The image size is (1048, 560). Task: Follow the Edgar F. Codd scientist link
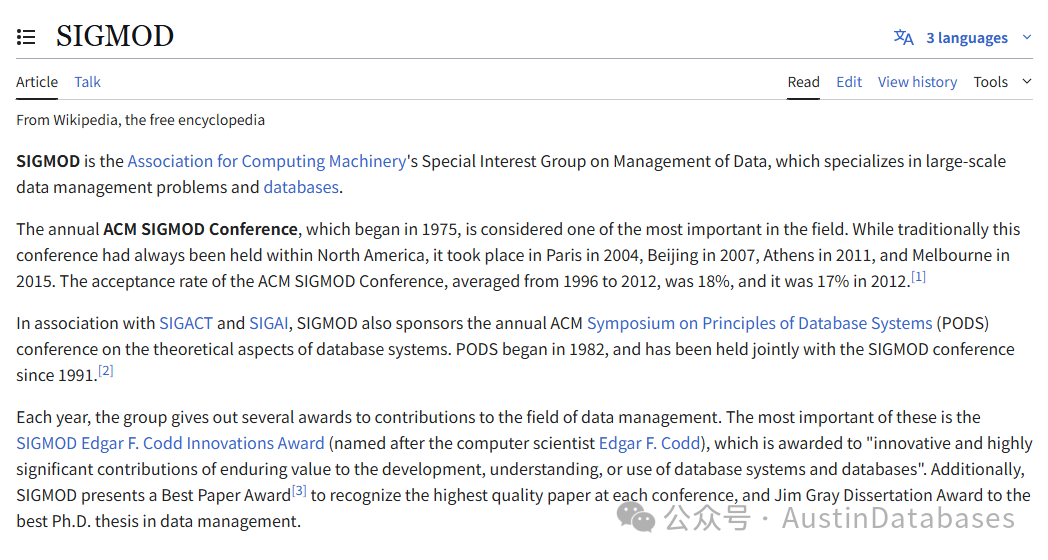[x=649, y=444]
